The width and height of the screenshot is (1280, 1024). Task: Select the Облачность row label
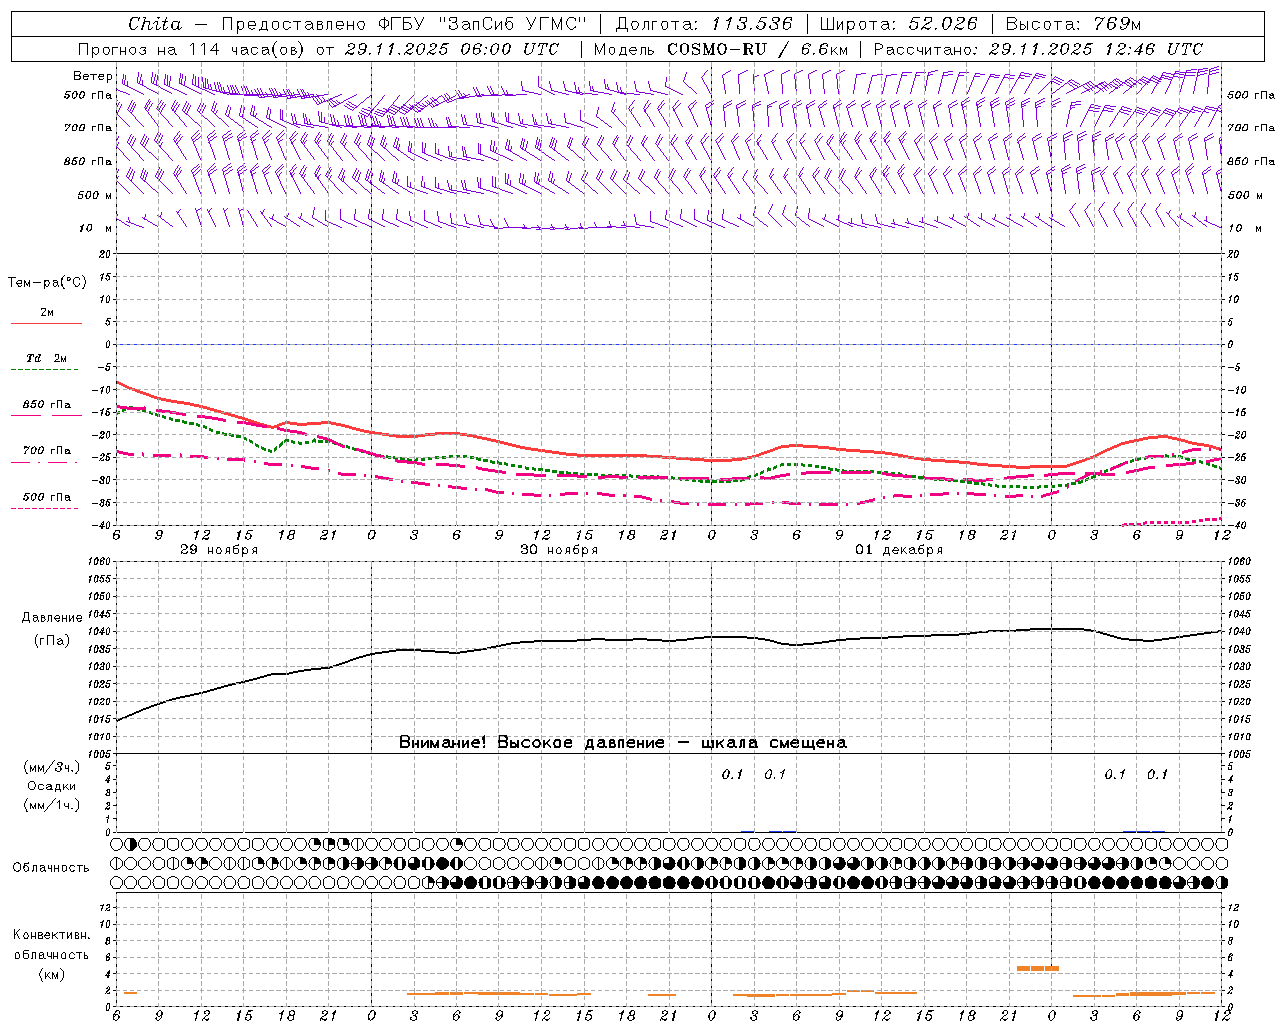[51, 867]
